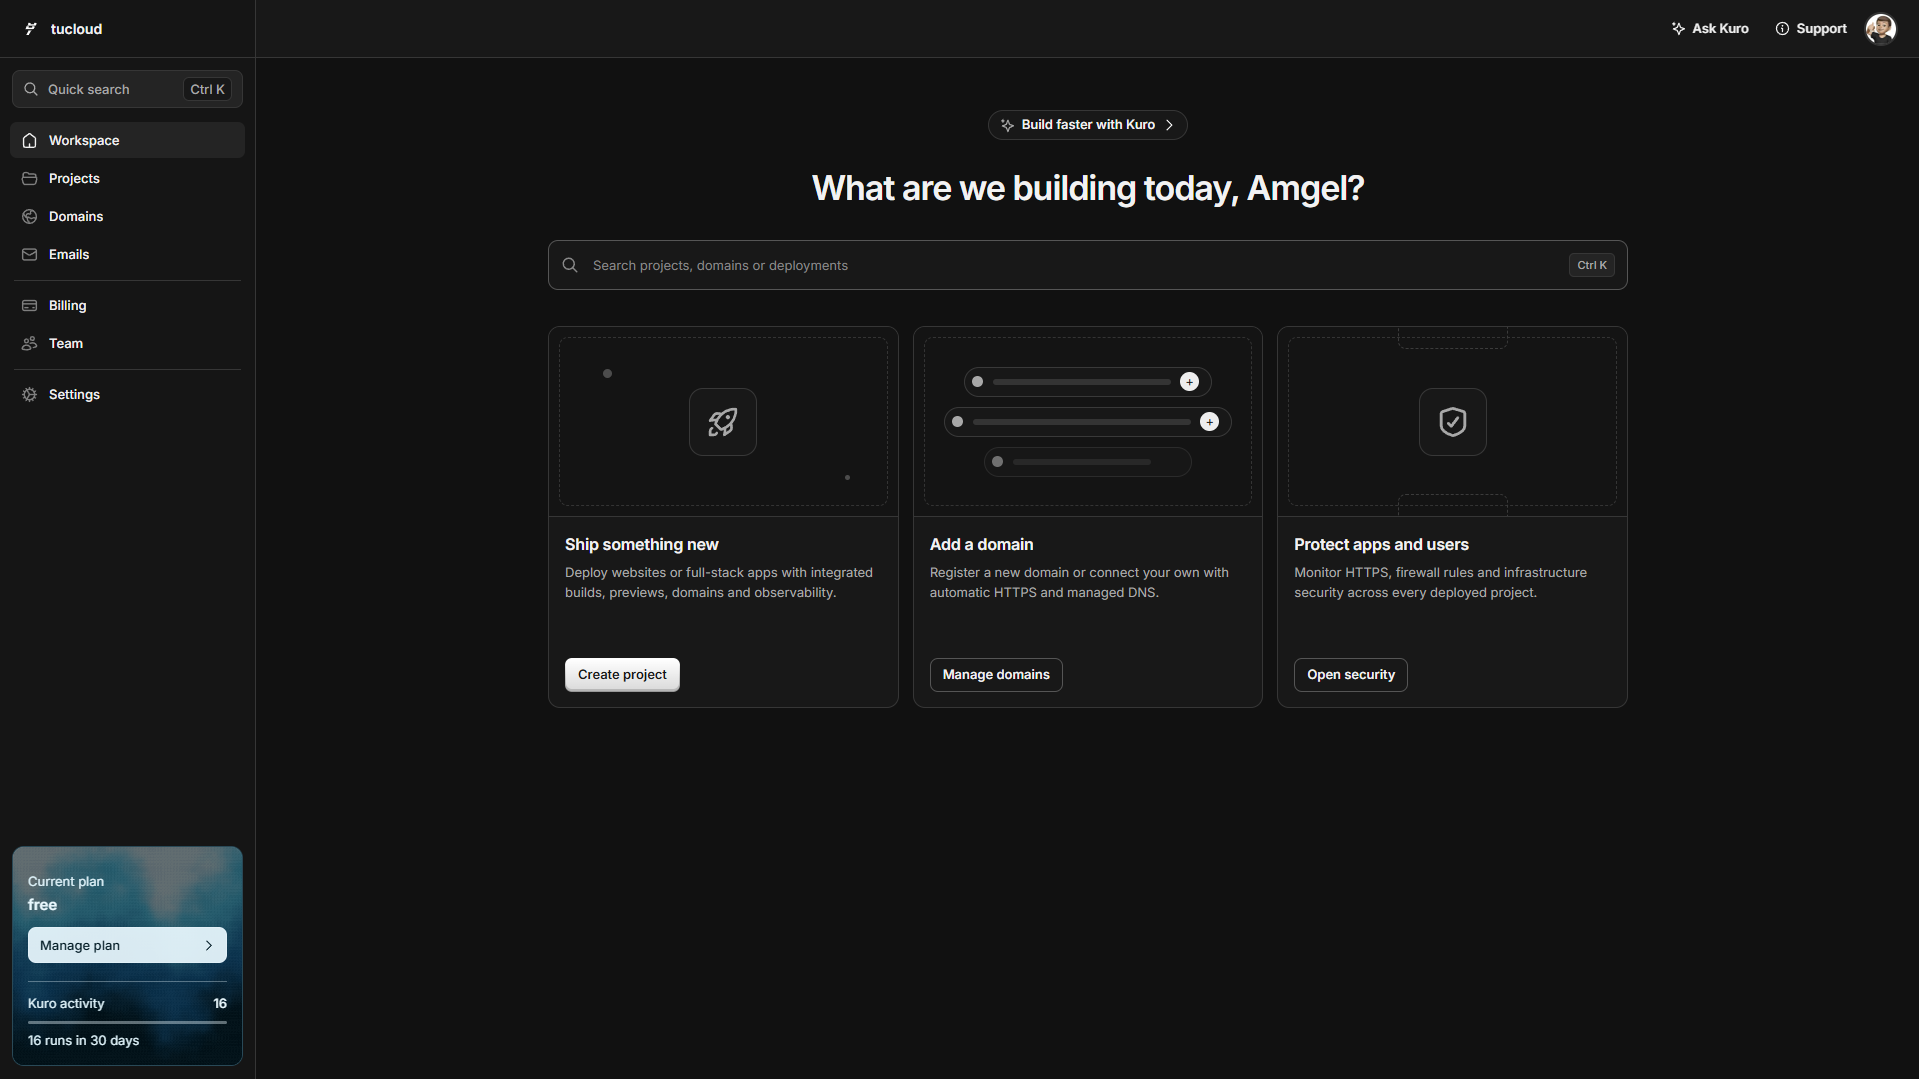Focus the Search projects, domains or deployments field
The height and width of the screenshot is (1079, 1919).
point(1087,265)
